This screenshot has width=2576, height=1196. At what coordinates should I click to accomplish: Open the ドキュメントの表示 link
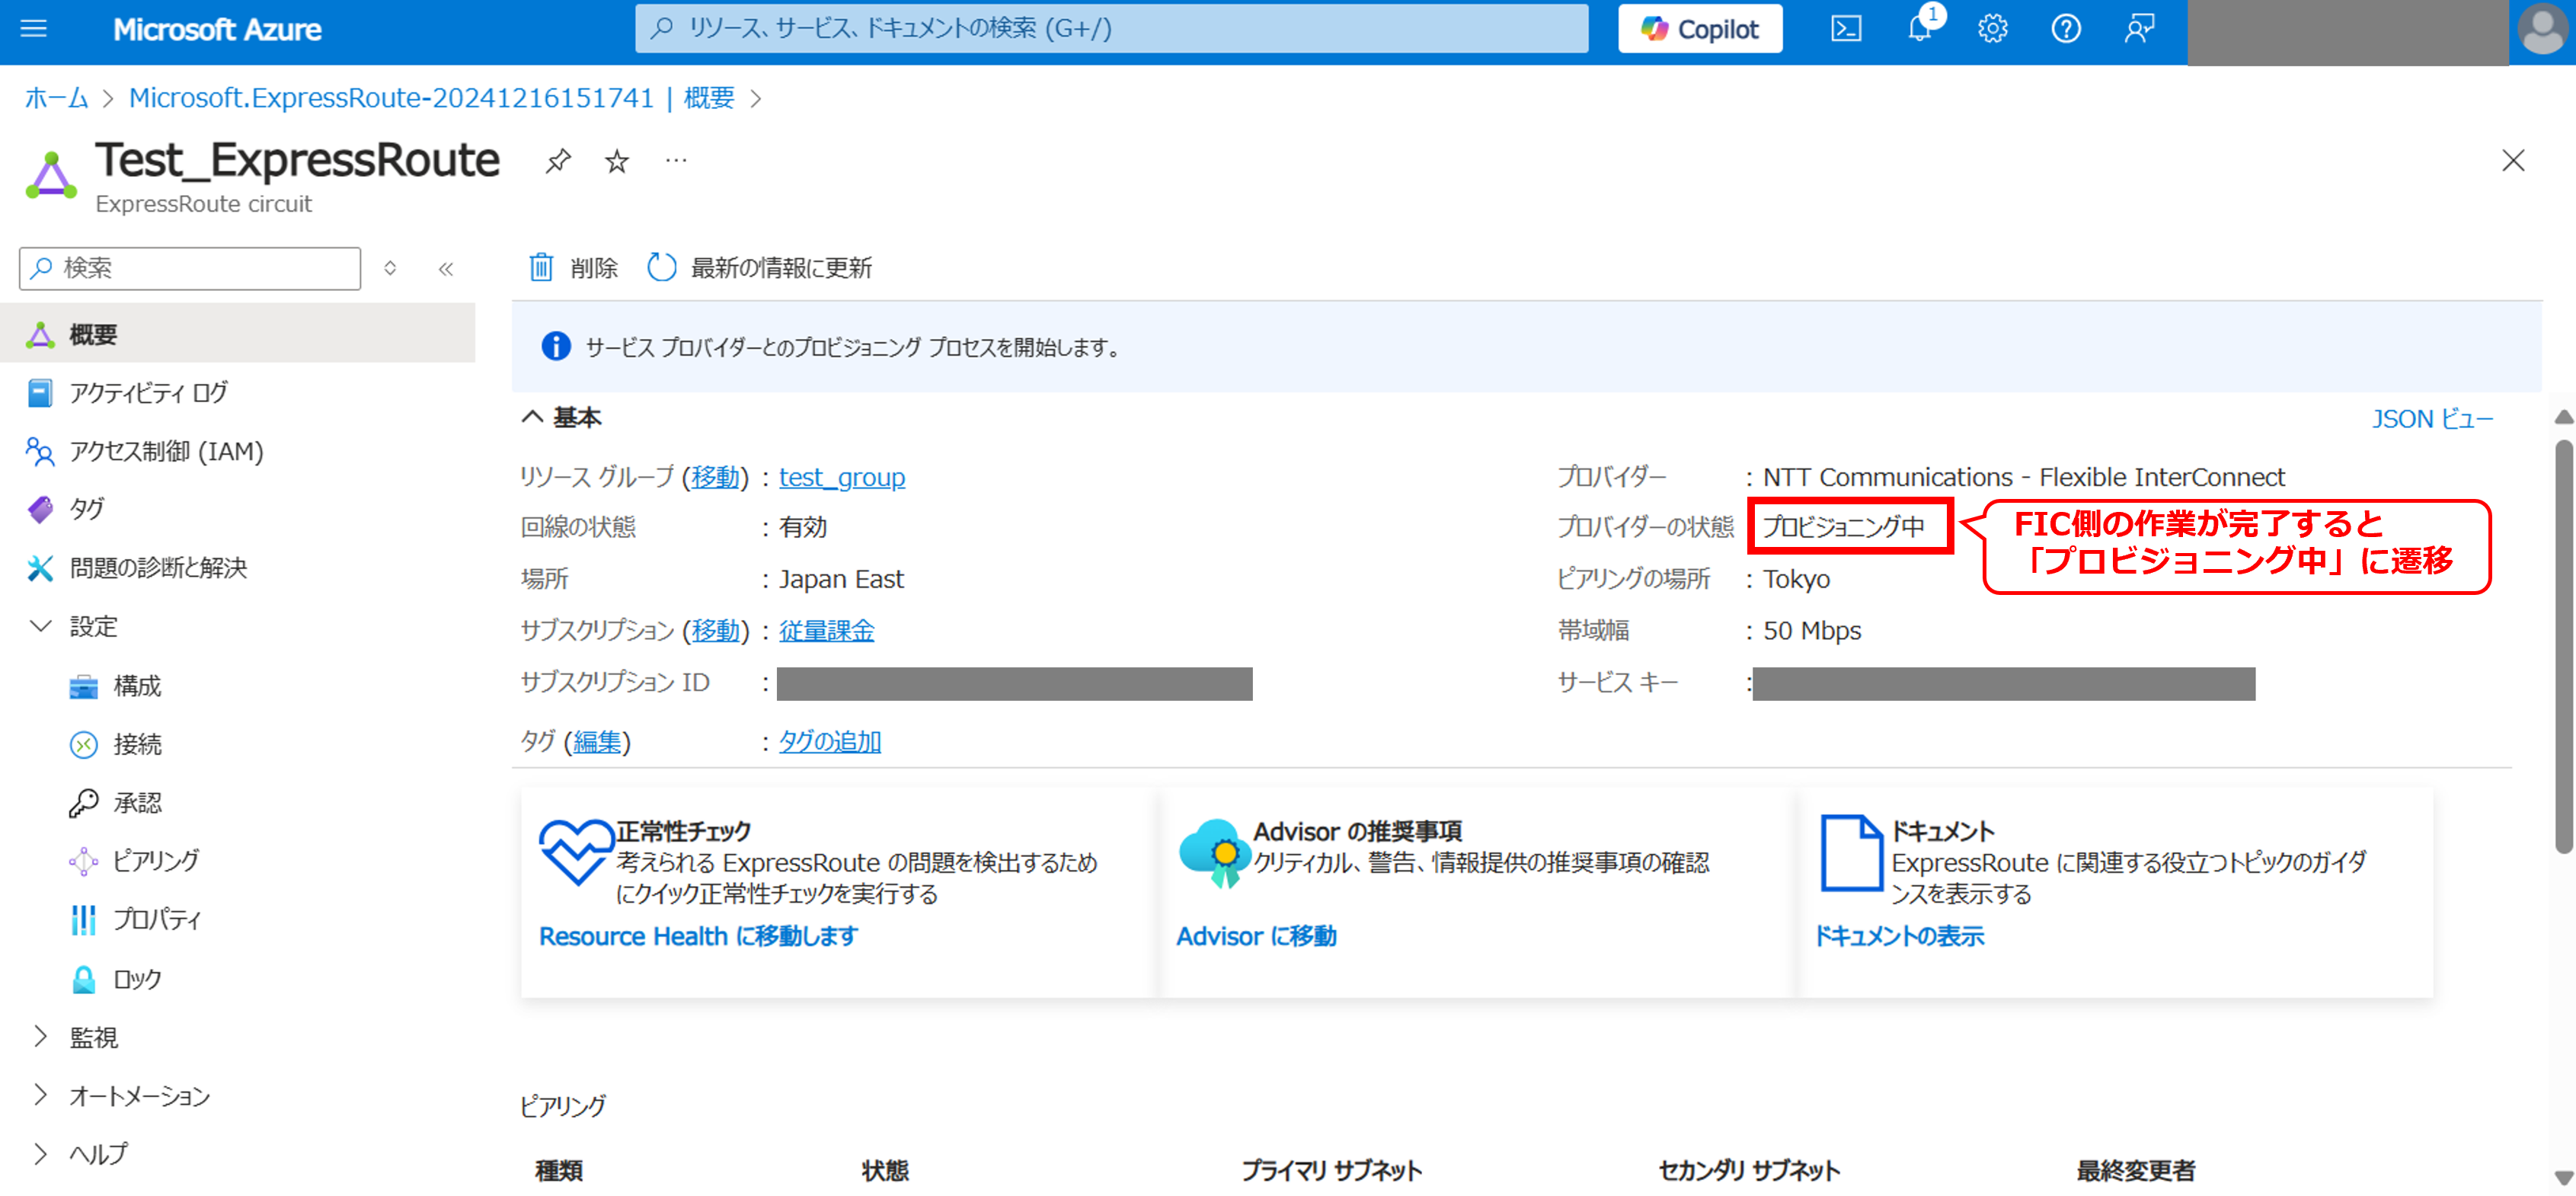tap(1899, 936)
